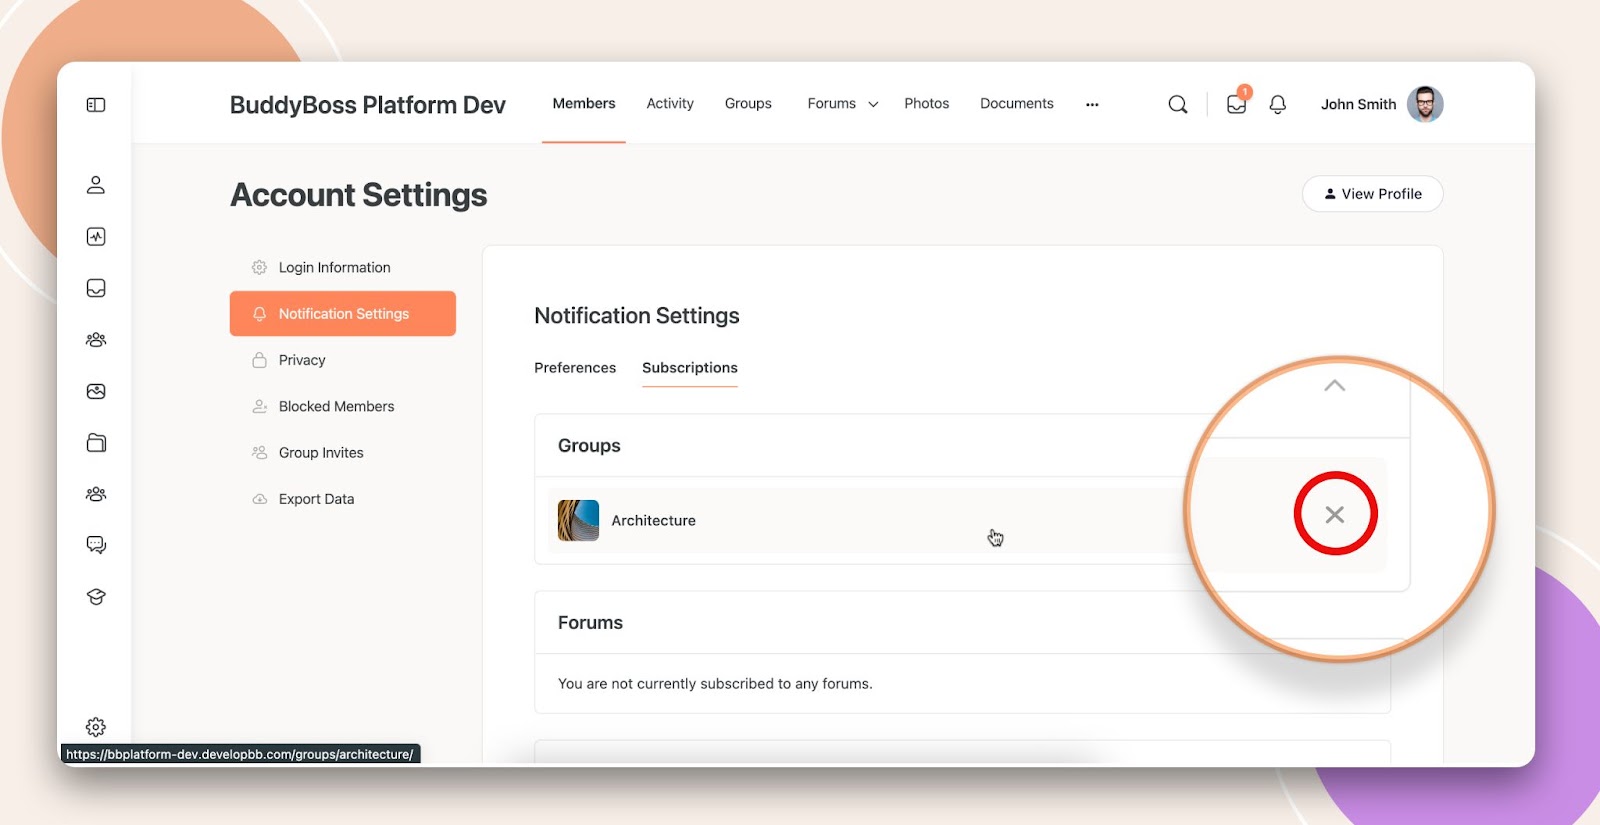Viewport: 1600px width, 825px height.
Task: Open the Groups menu item
Action: 748,103
